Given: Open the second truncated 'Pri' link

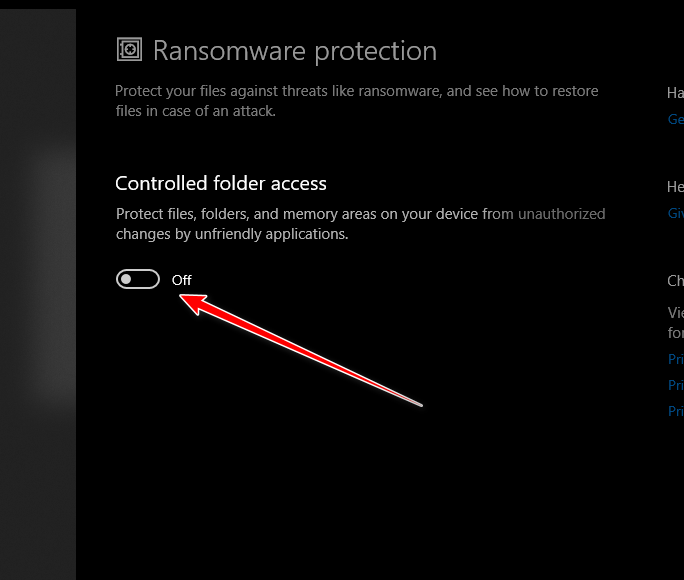Looking at the screenshot, I should [675, 385].
